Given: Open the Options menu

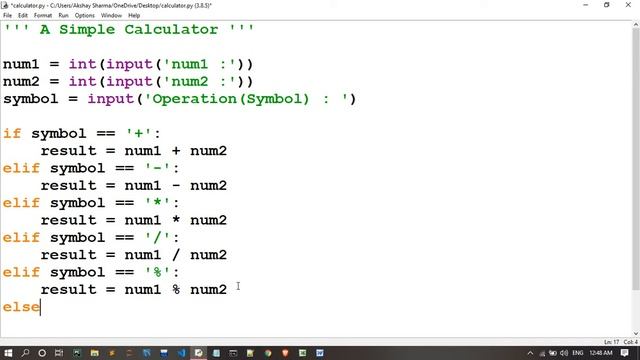Looking at the screenshot, I should point(84,16).
